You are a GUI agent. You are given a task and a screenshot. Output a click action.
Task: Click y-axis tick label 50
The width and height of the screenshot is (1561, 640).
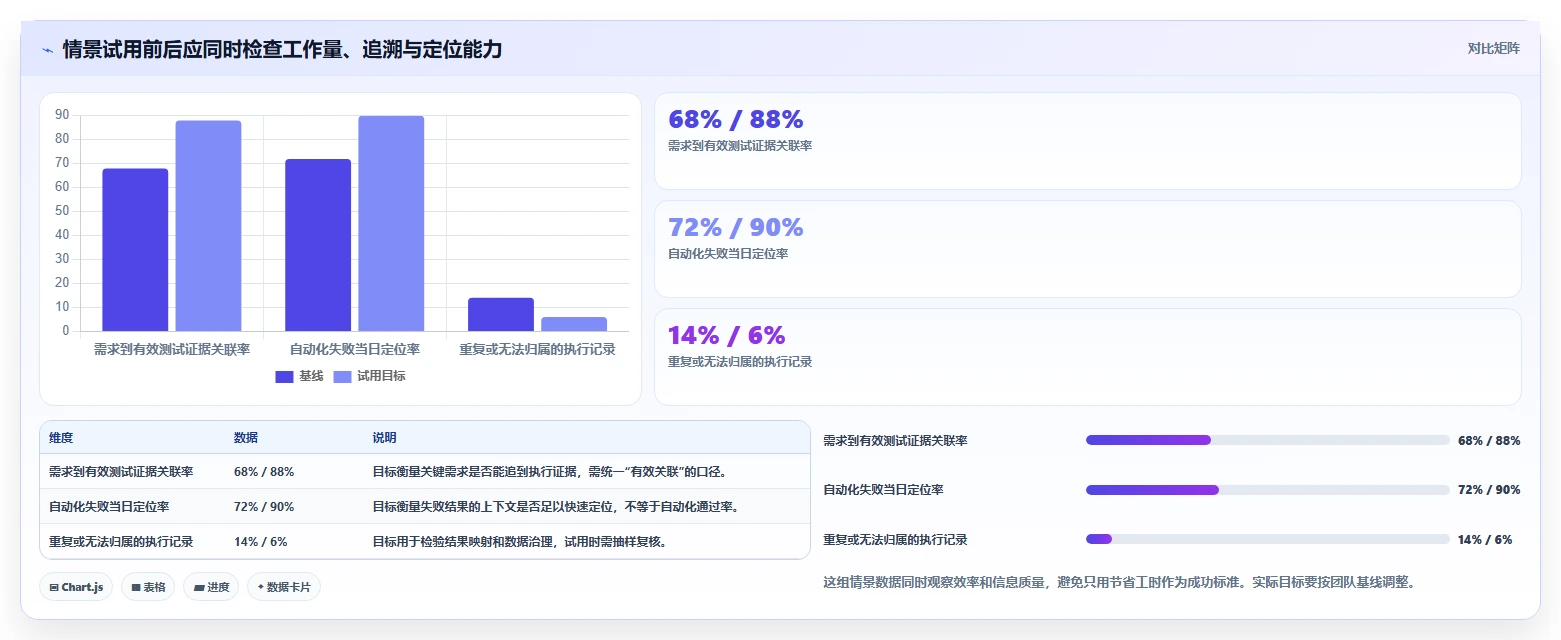point(62,211)
